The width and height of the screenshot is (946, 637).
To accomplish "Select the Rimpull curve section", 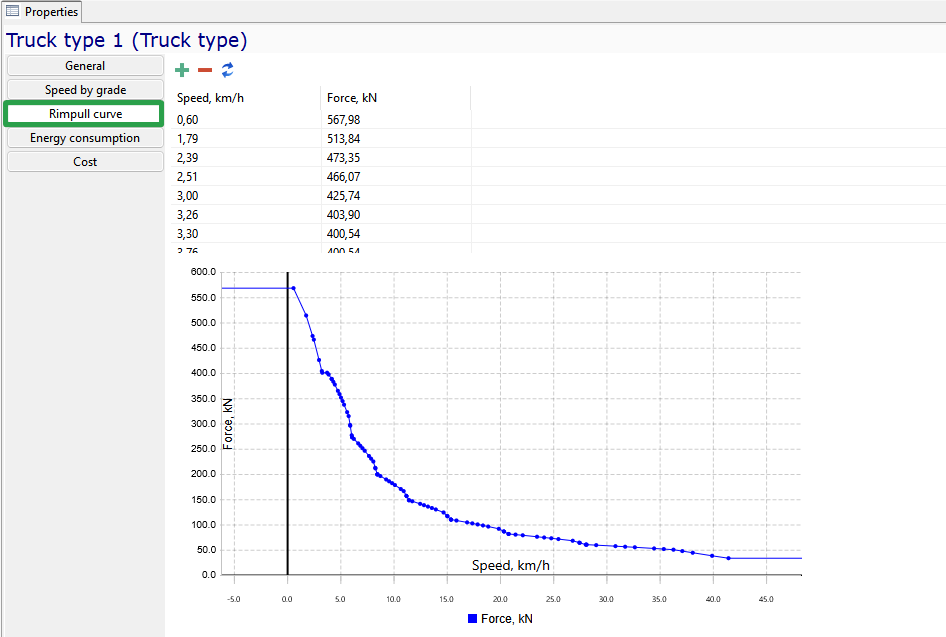I will coord(85,114).
